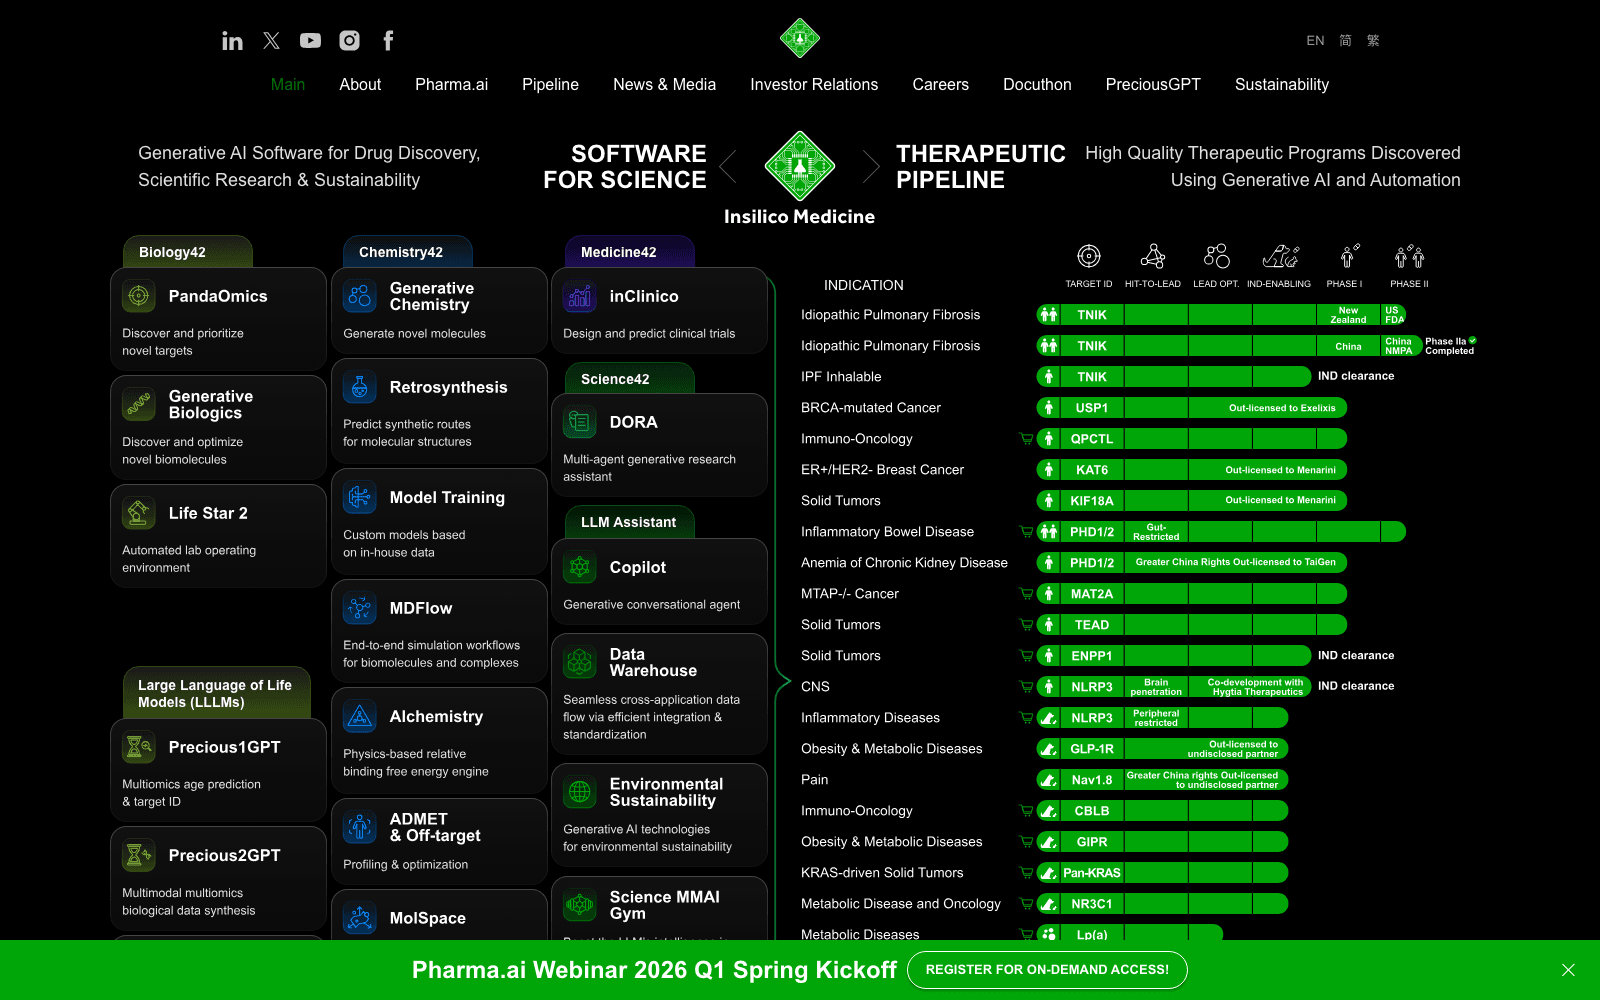Screen dimensions: 1600x1000
Task: Click the Model Training icon
Action: click(360, 497)
